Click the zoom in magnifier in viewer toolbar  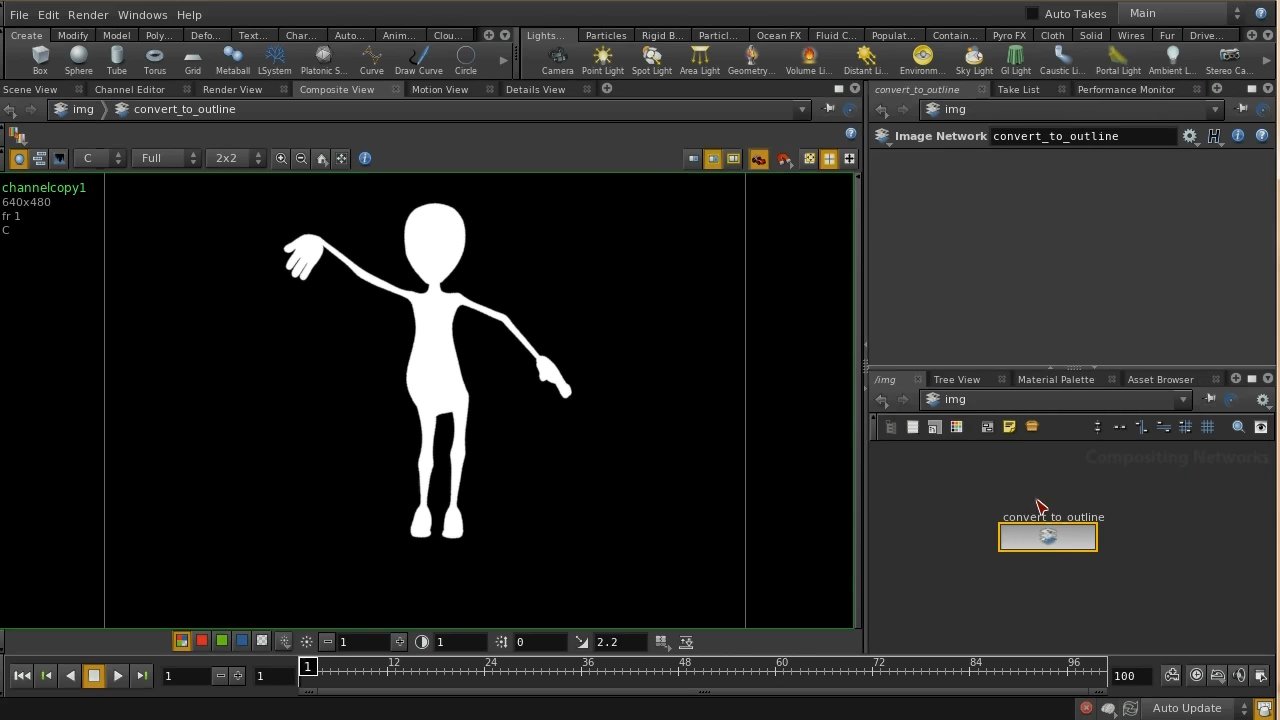pyautogui.click(x=281, y=158)
